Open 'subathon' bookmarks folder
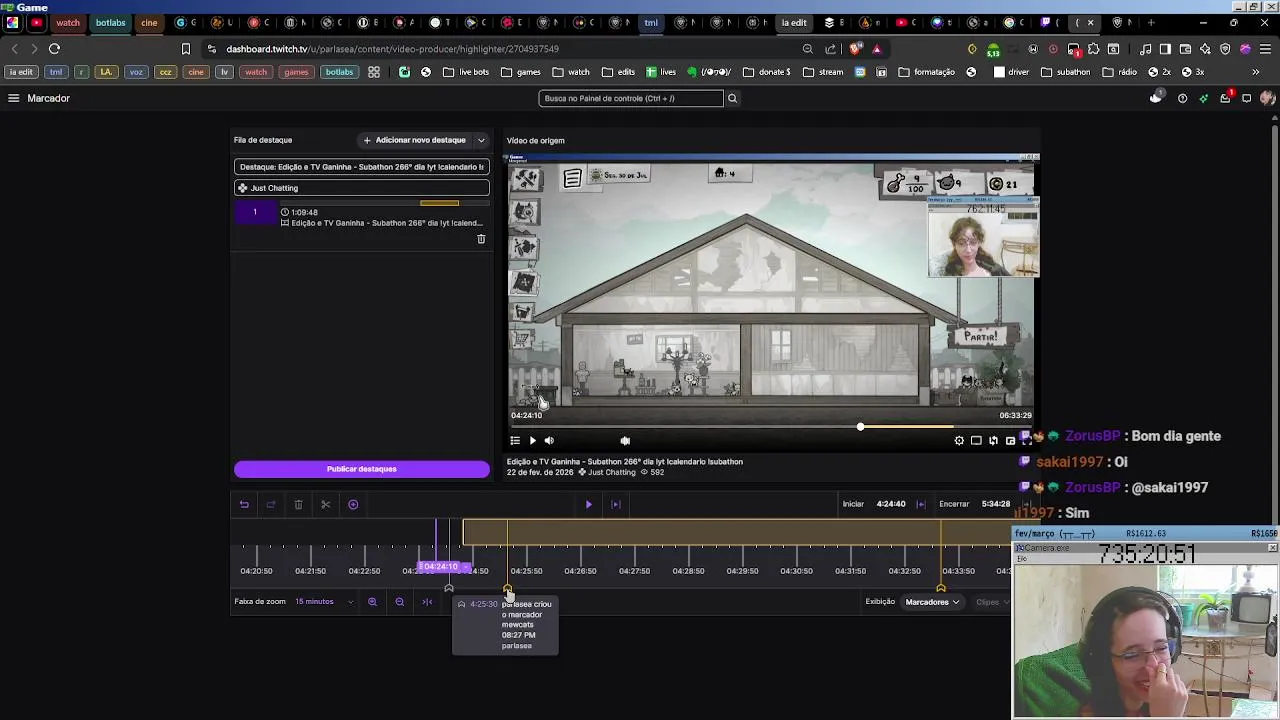Viewport: 1280px width, 720px height. pyautogui.click(x=1065, y=72)
